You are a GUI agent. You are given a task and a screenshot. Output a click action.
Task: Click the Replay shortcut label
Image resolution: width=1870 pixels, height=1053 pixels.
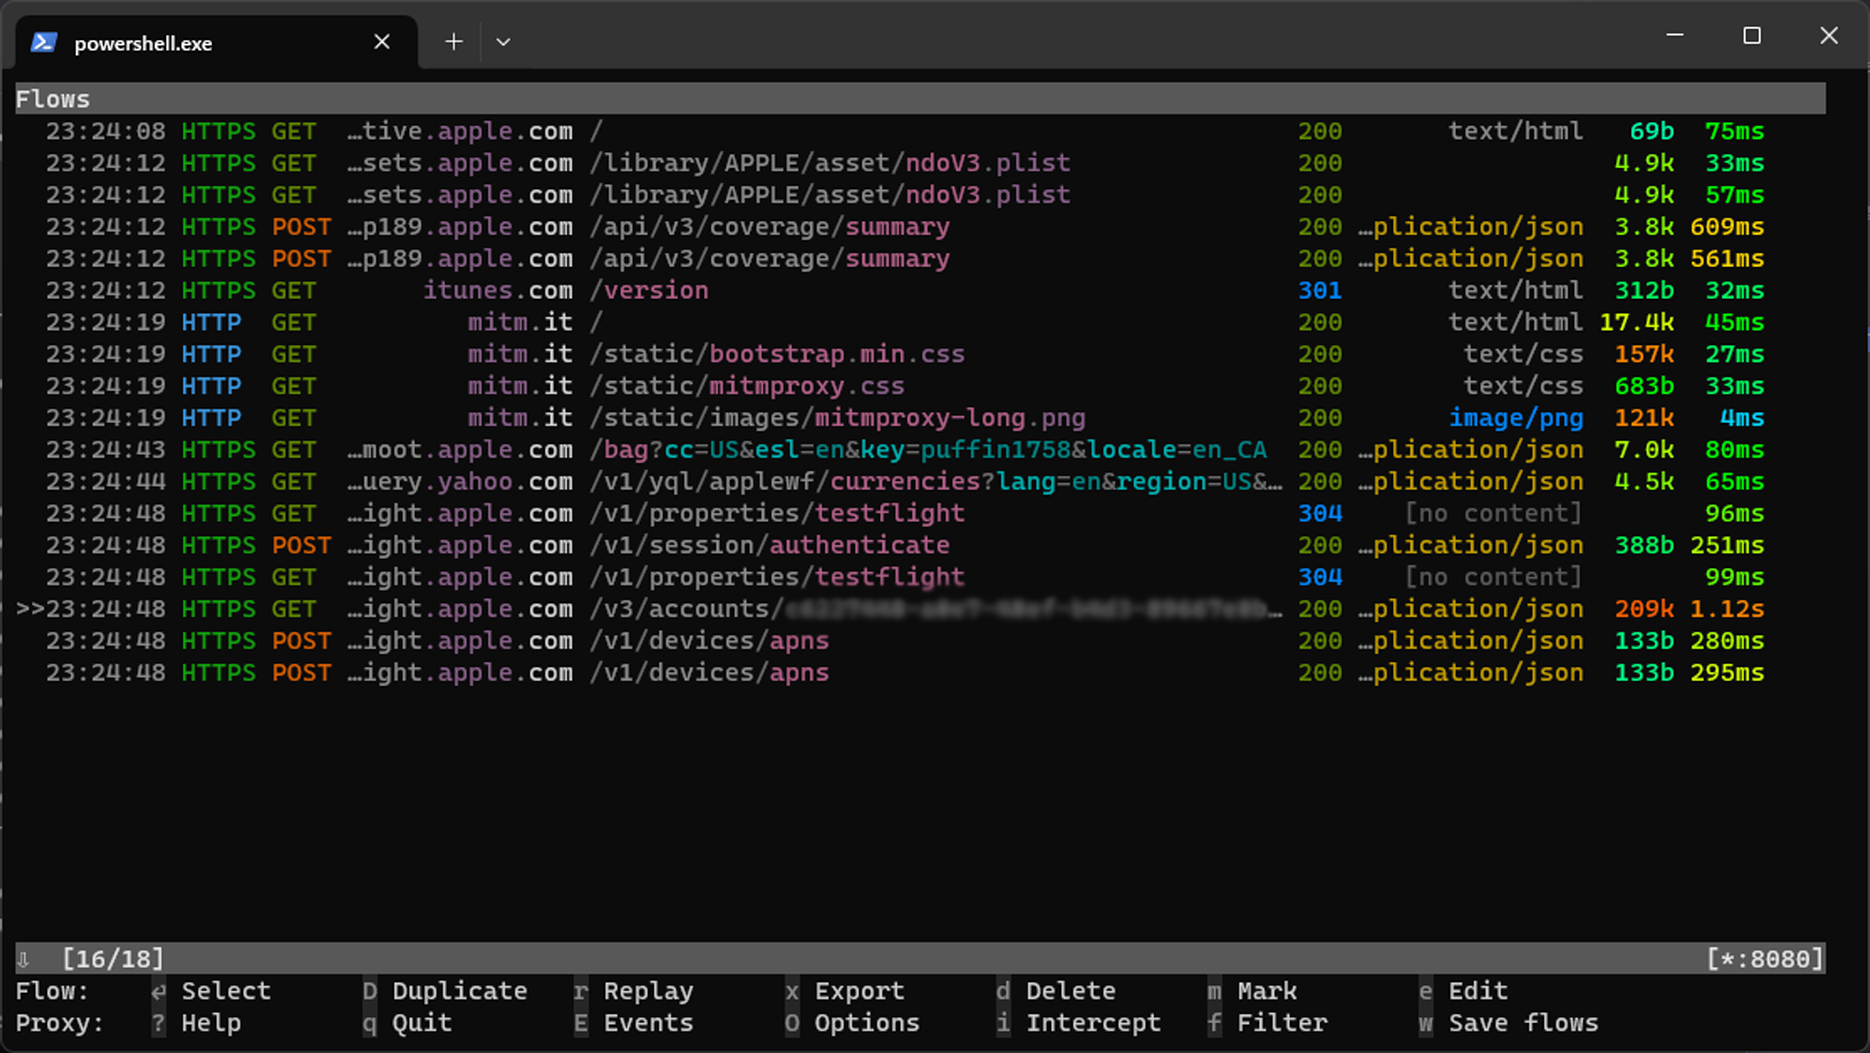point(648,991)
